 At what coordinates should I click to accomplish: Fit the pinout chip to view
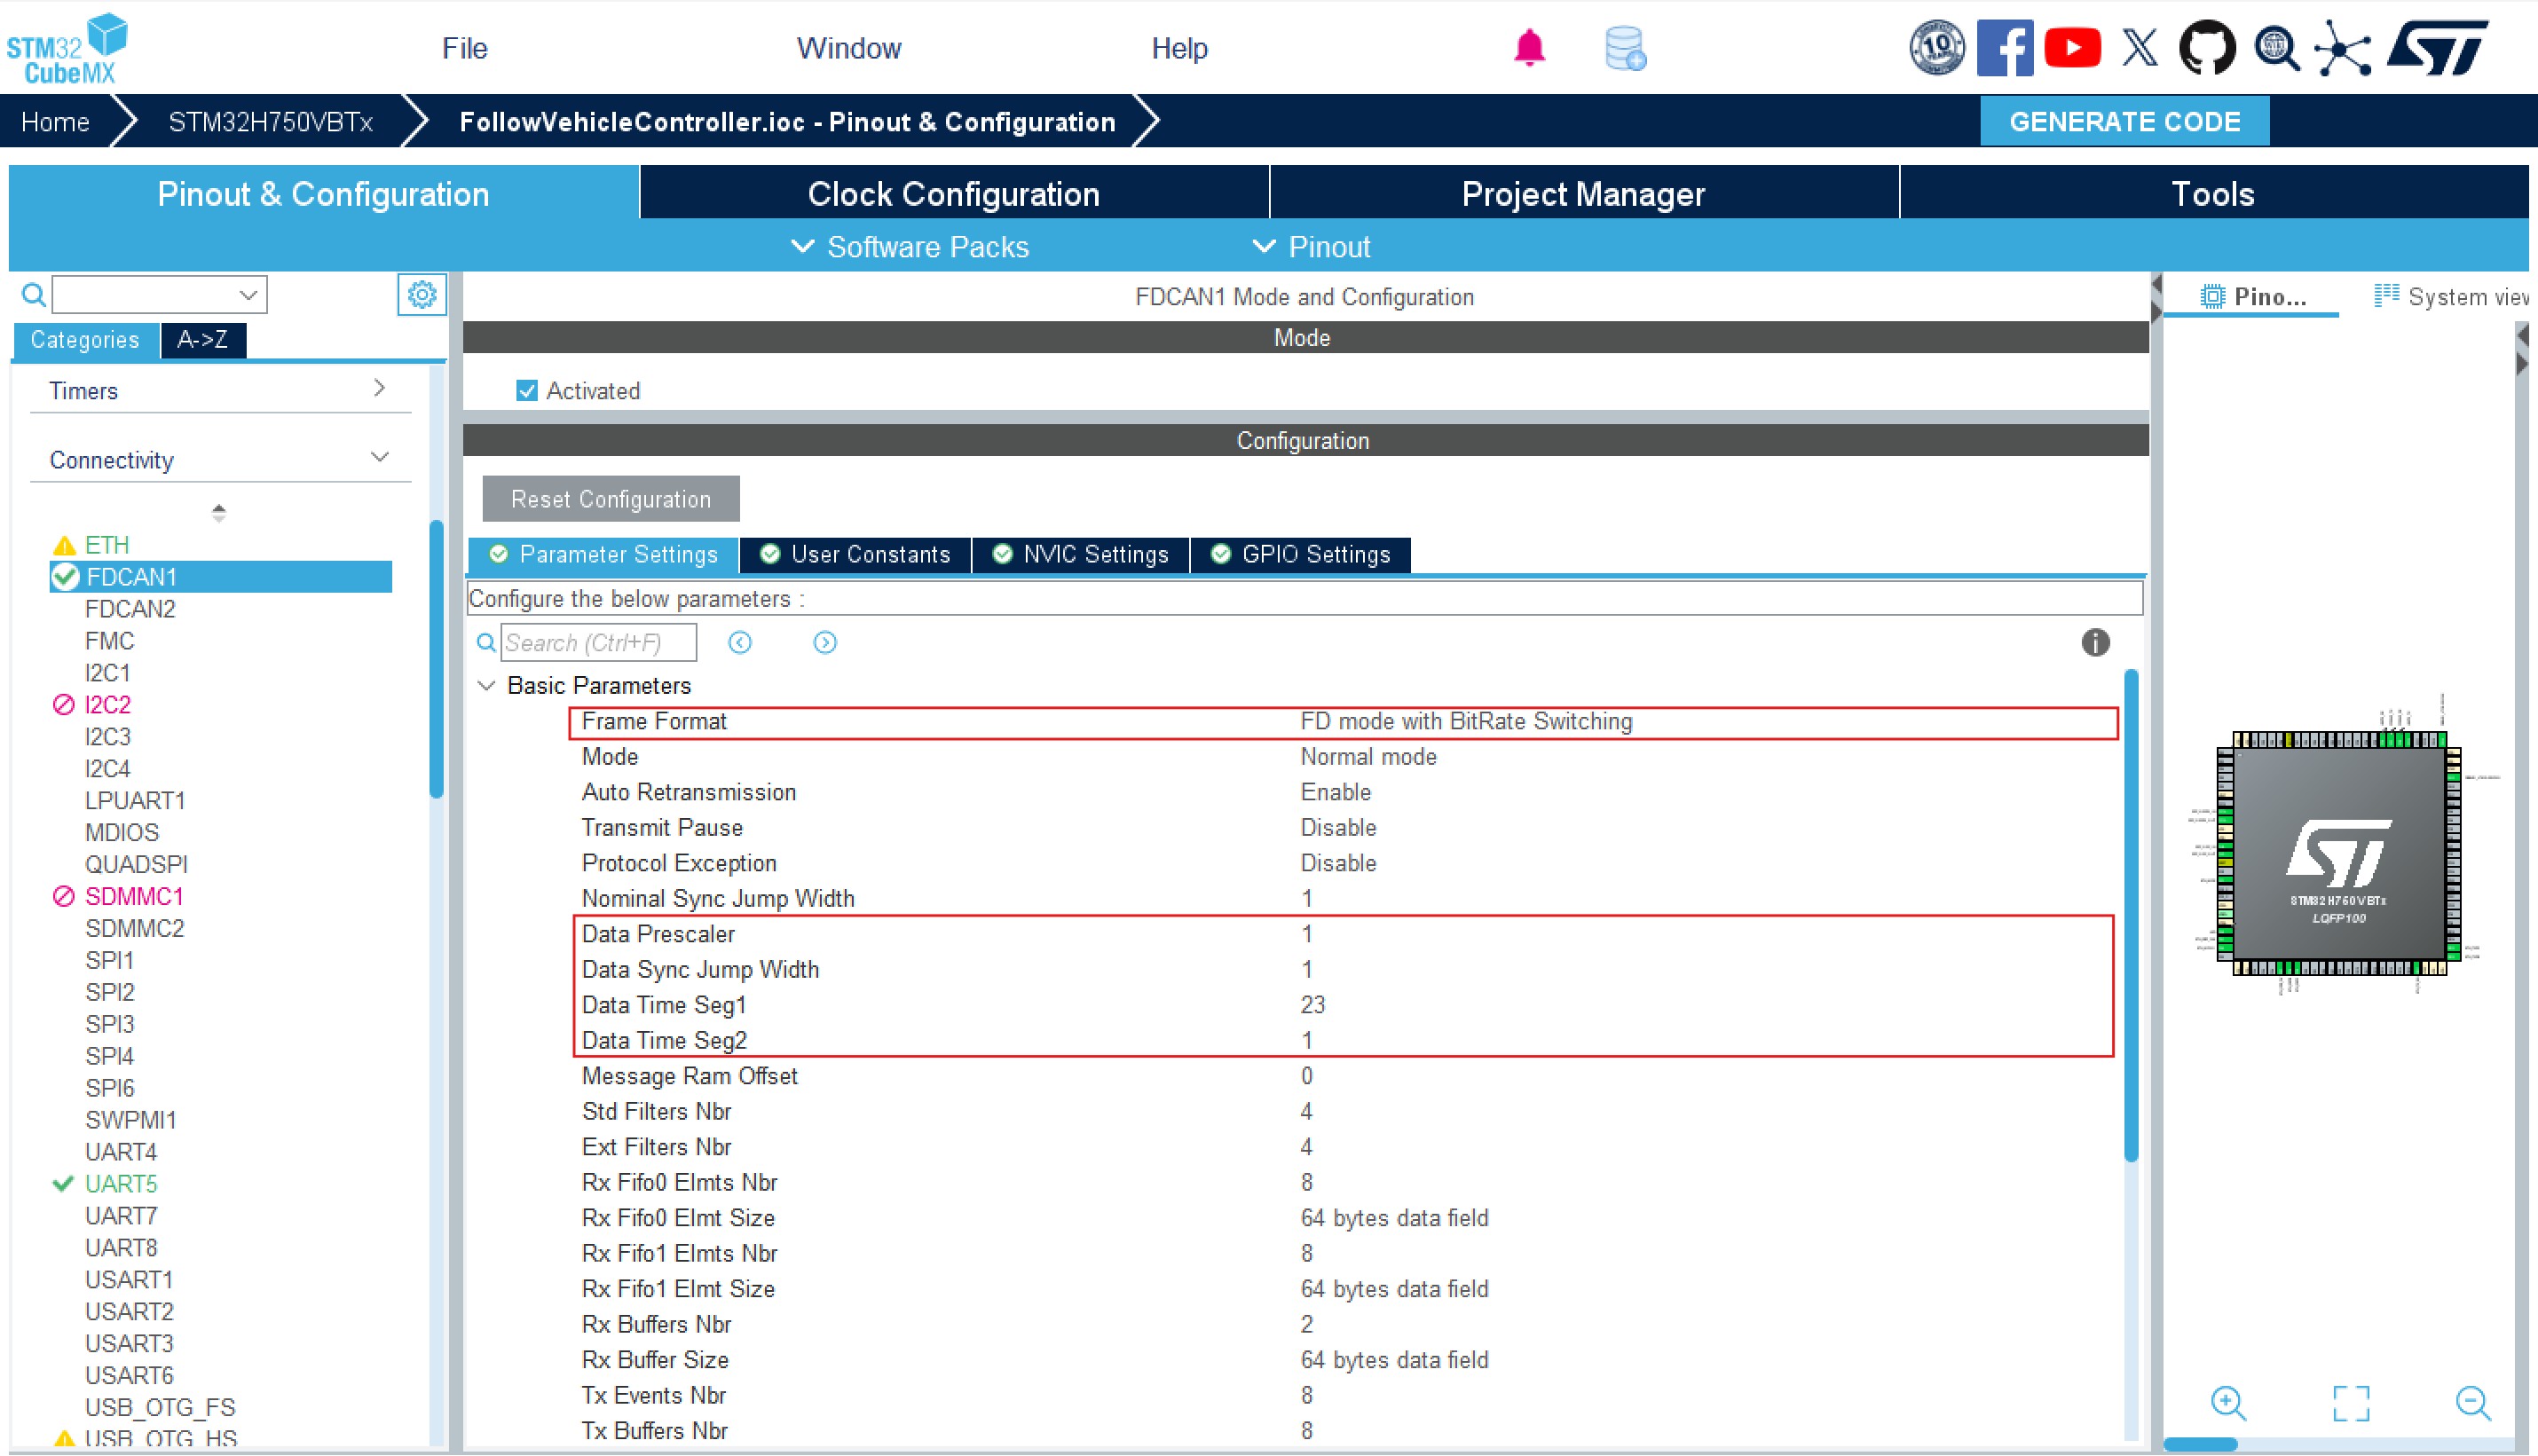[2351, 1402]
